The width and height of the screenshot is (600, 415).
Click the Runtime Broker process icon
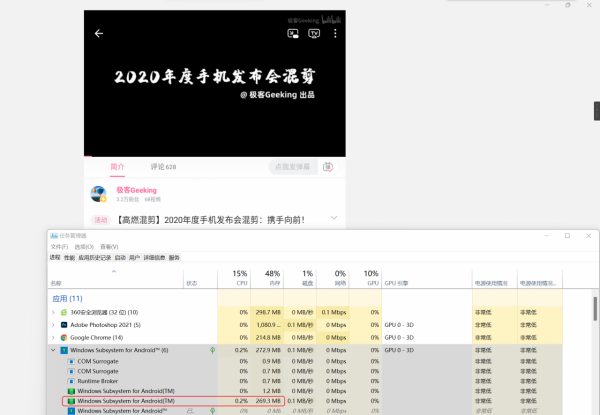pyautogui.click(x=71, y=381)
